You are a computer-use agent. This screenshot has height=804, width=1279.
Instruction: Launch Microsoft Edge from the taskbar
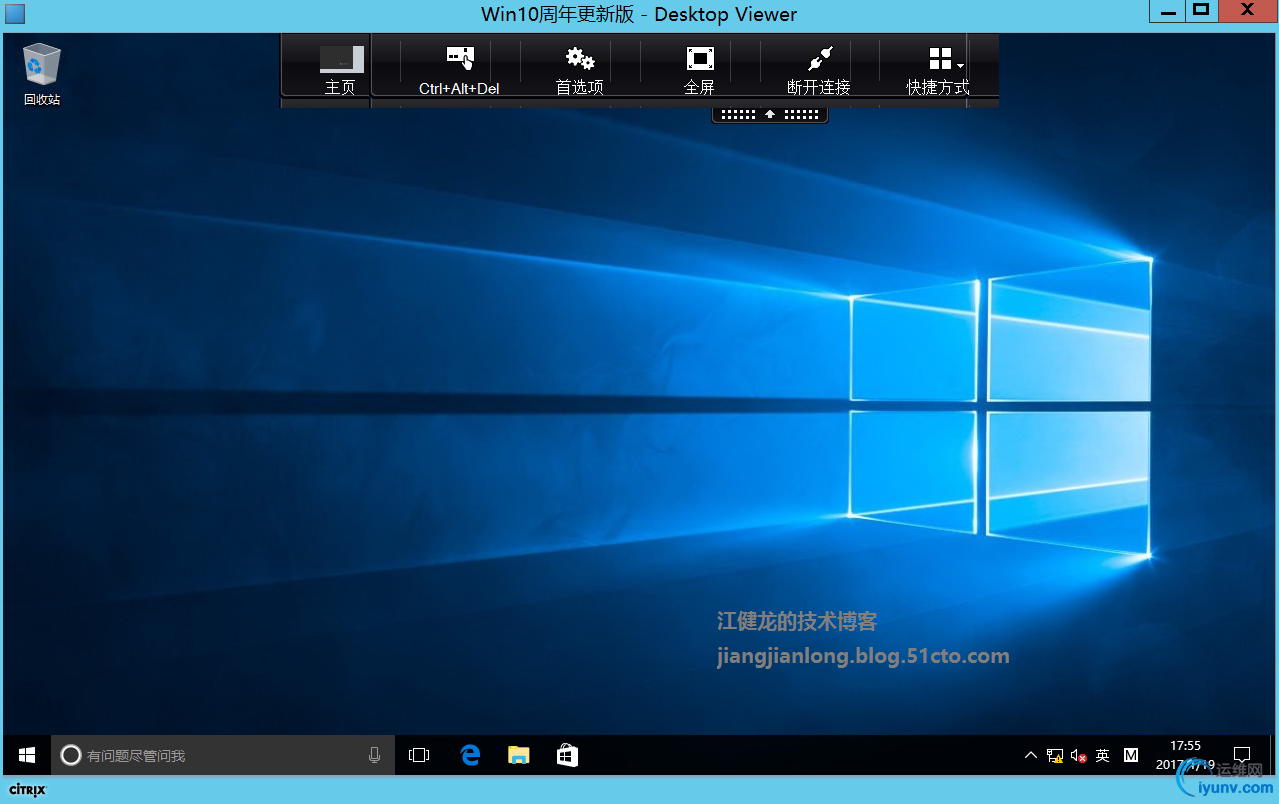pyautogui.click(x=470, y=755)
